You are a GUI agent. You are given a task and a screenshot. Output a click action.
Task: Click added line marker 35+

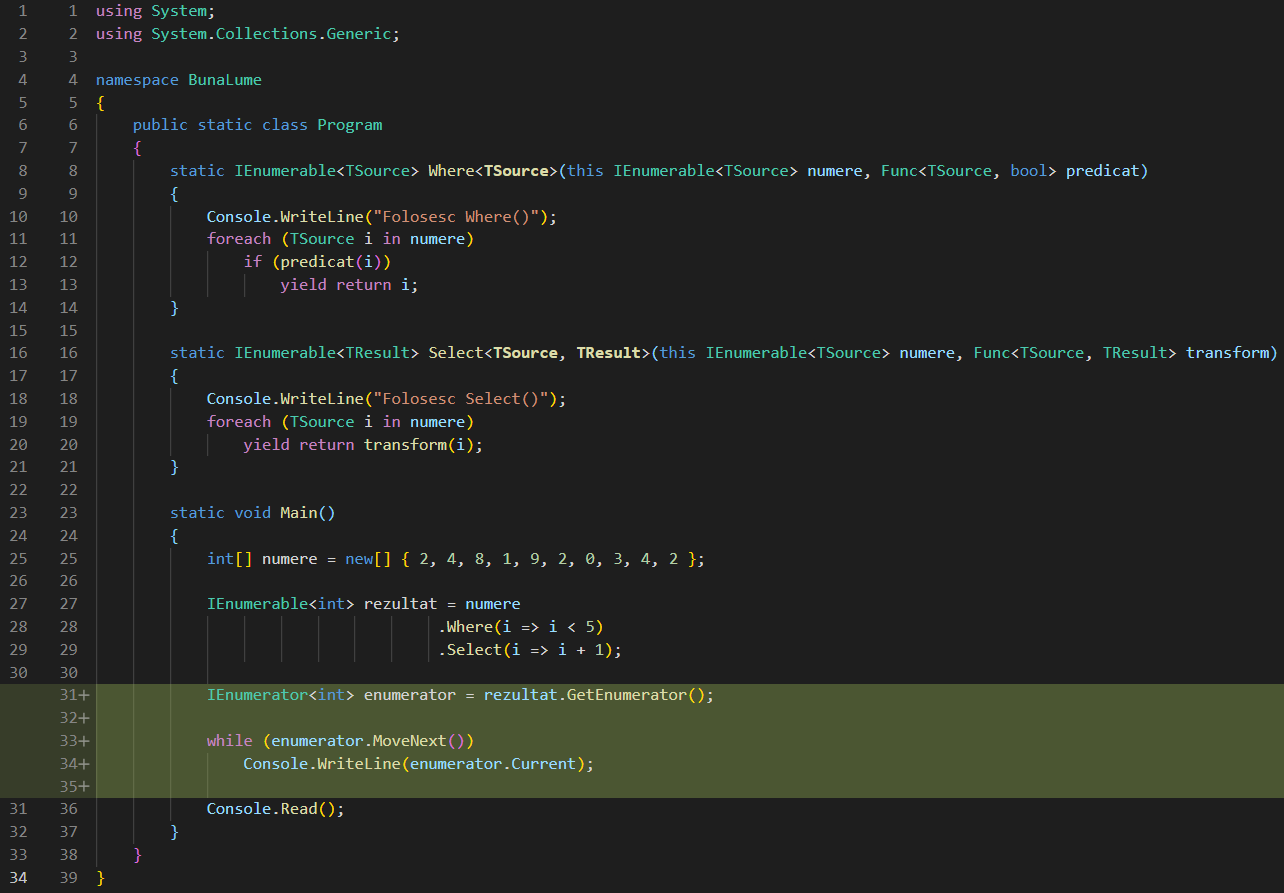[x=73, y=786]
